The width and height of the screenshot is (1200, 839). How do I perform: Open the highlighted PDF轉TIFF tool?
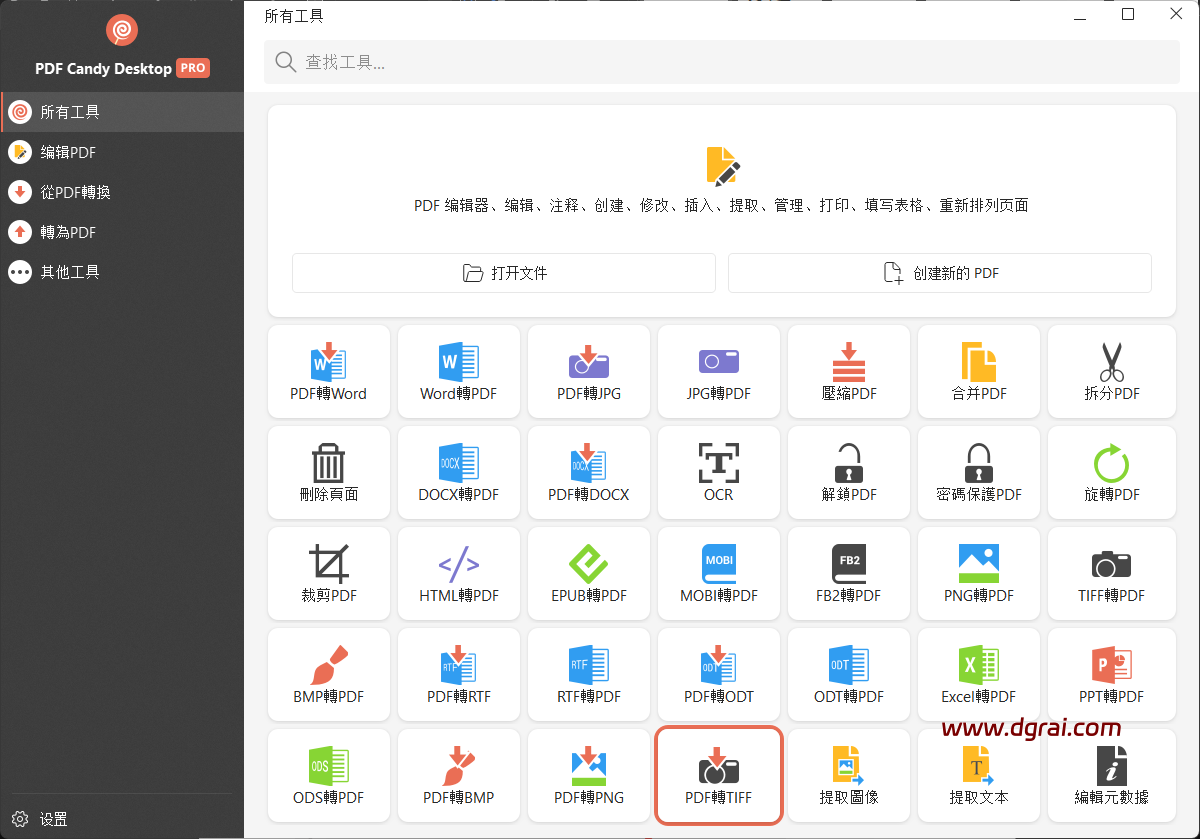718,775
